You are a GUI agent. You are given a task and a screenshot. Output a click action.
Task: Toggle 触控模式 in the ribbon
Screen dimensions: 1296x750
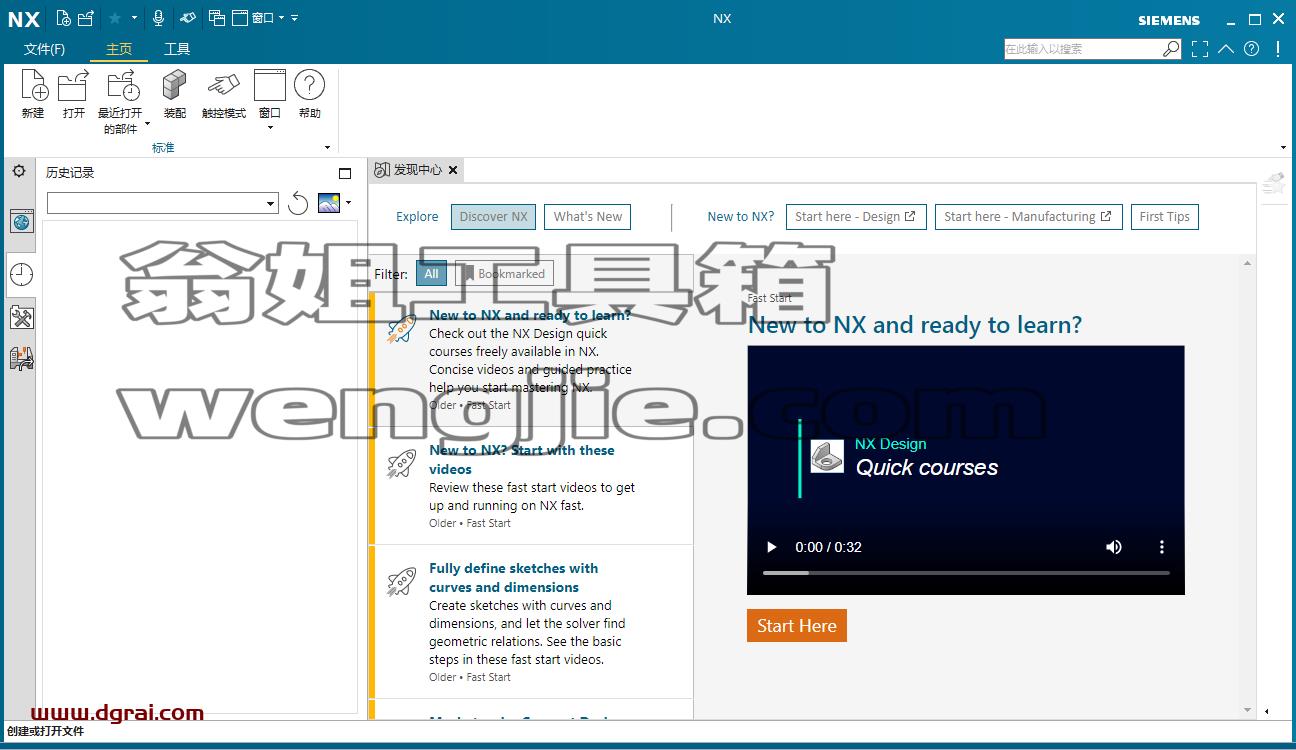224,95
